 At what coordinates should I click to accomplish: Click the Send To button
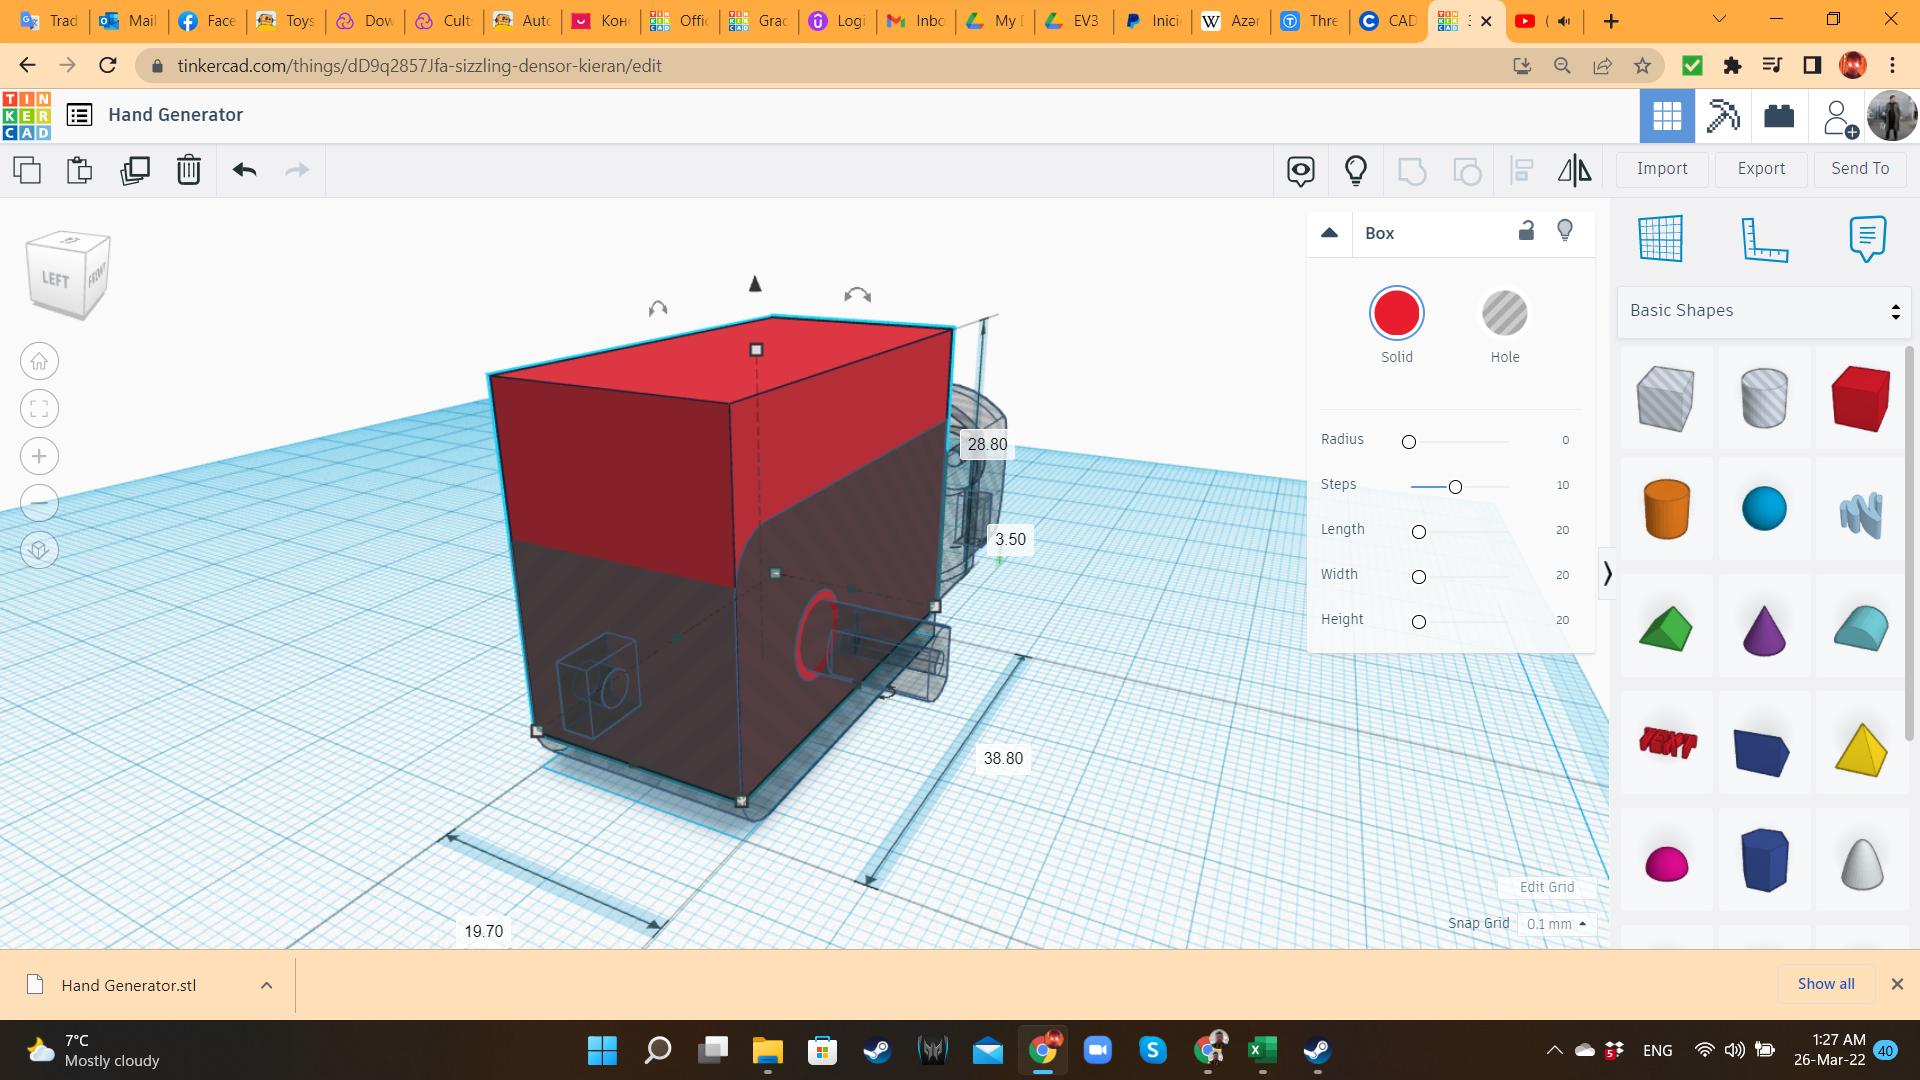point(1859,167)
